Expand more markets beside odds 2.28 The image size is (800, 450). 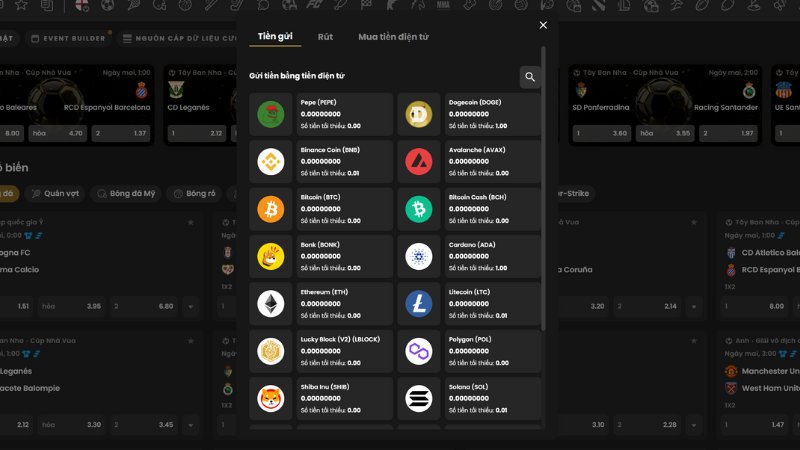694,425
